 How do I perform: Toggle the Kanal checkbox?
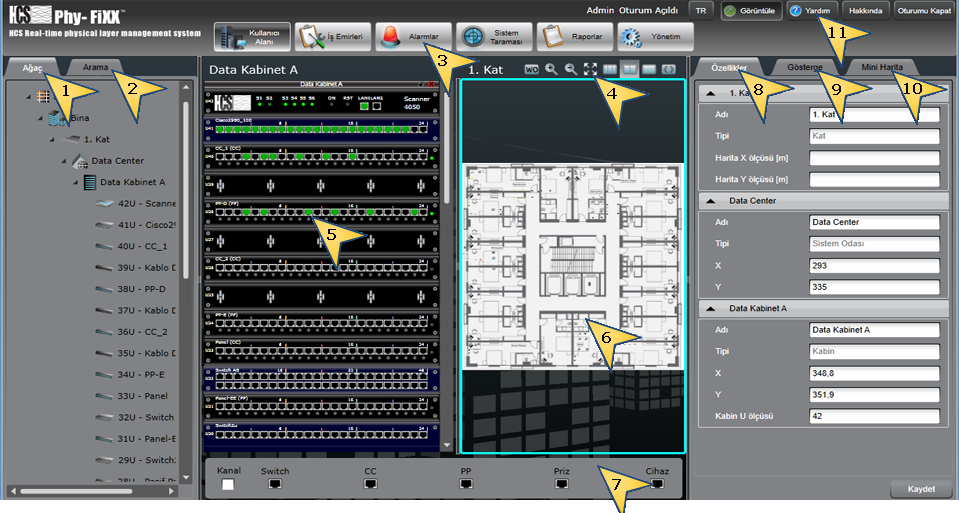[x=227, y=484]
